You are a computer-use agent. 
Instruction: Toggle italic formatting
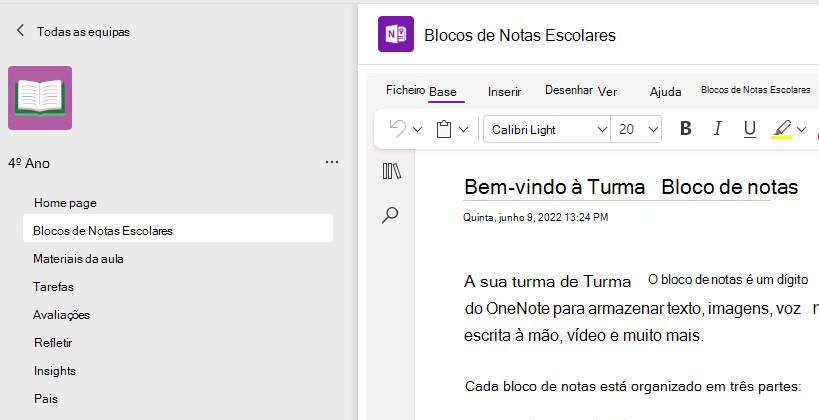tap(718, 129)
